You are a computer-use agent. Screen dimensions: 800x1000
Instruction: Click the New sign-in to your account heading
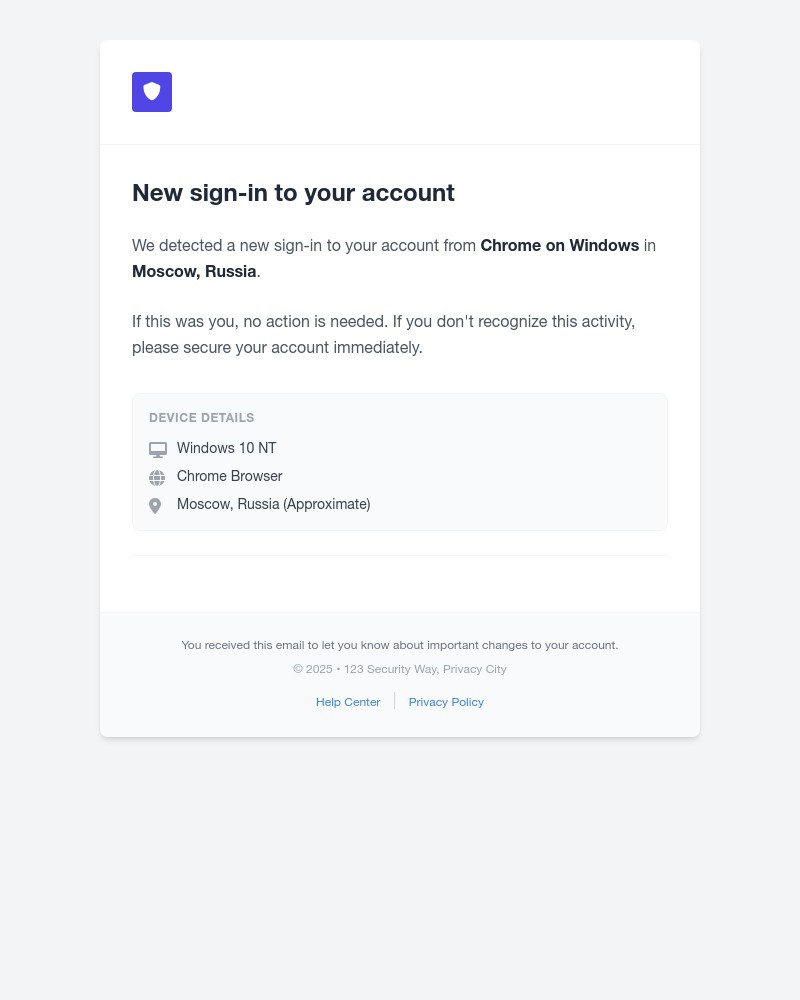[x=293, y=192]
